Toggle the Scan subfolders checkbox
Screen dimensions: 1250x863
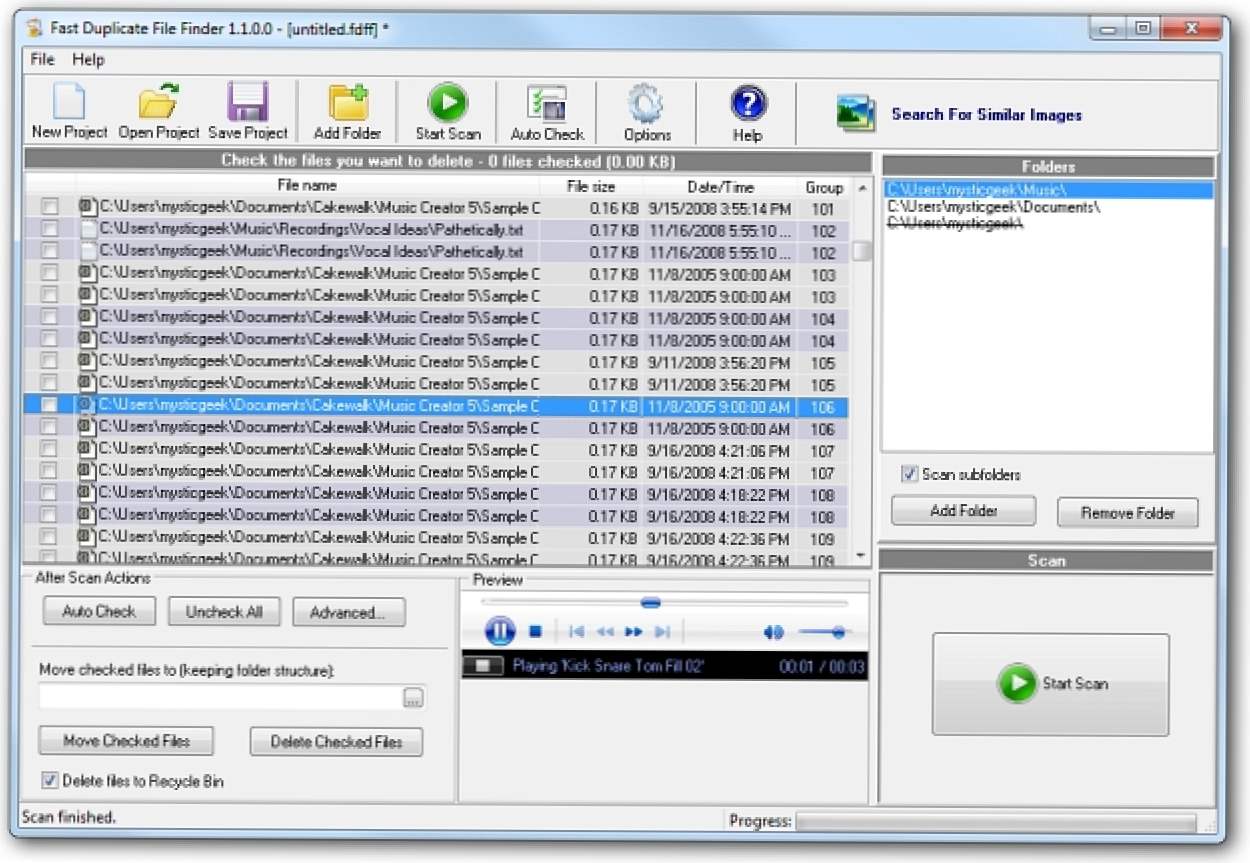(x=909, y=474)
